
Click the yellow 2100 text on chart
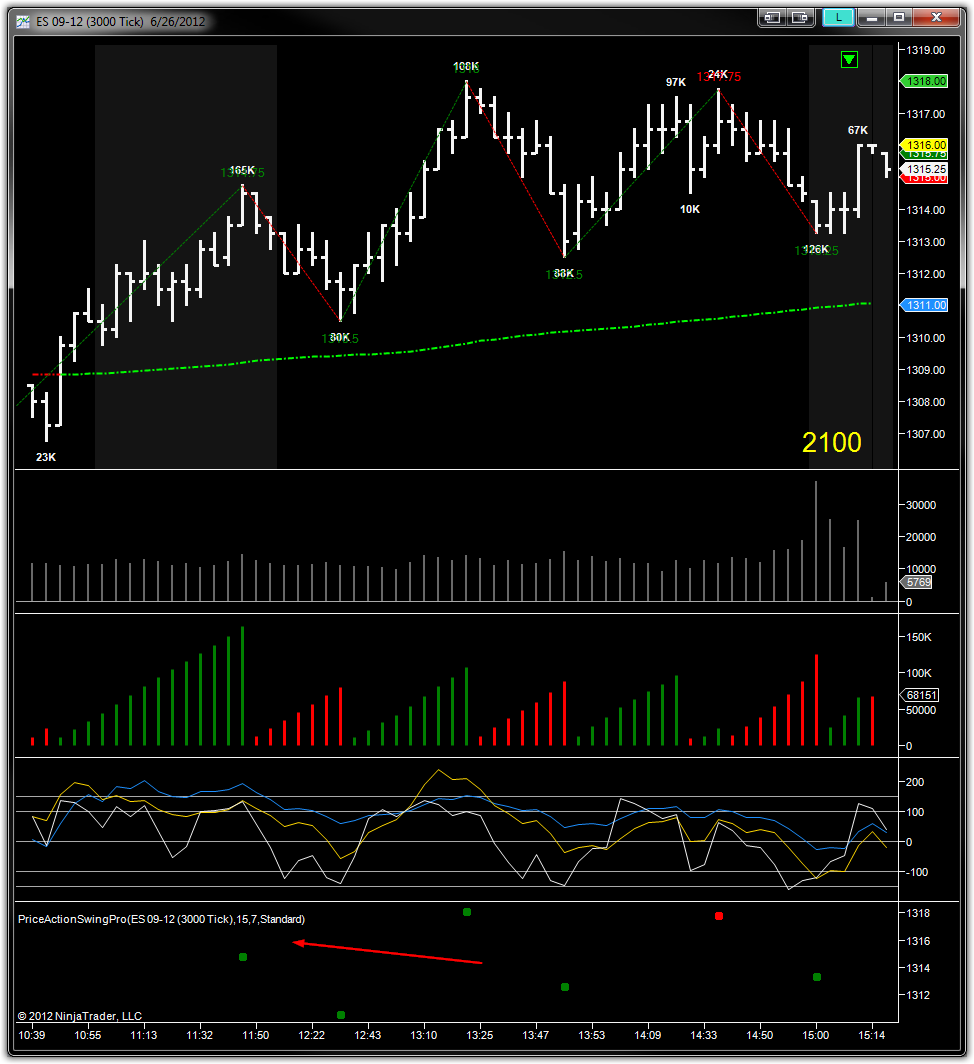point(831,442)
